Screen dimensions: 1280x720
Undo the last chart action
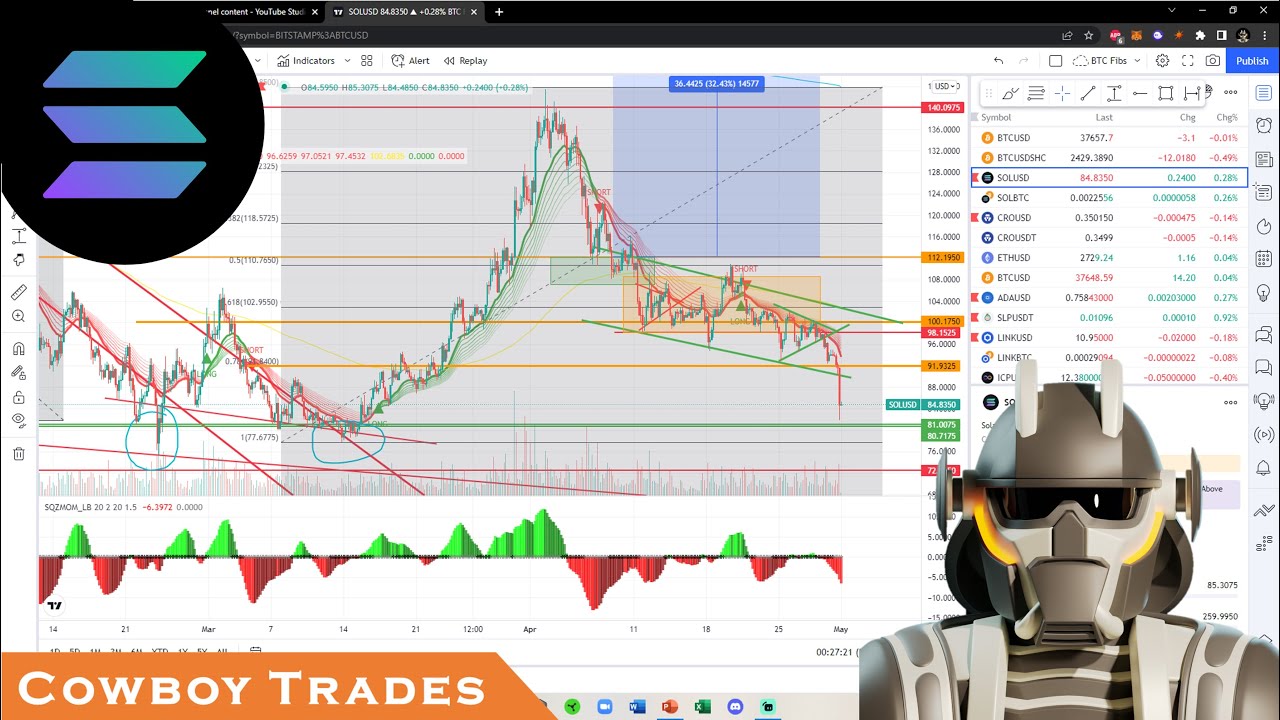[x=998, y=60]
